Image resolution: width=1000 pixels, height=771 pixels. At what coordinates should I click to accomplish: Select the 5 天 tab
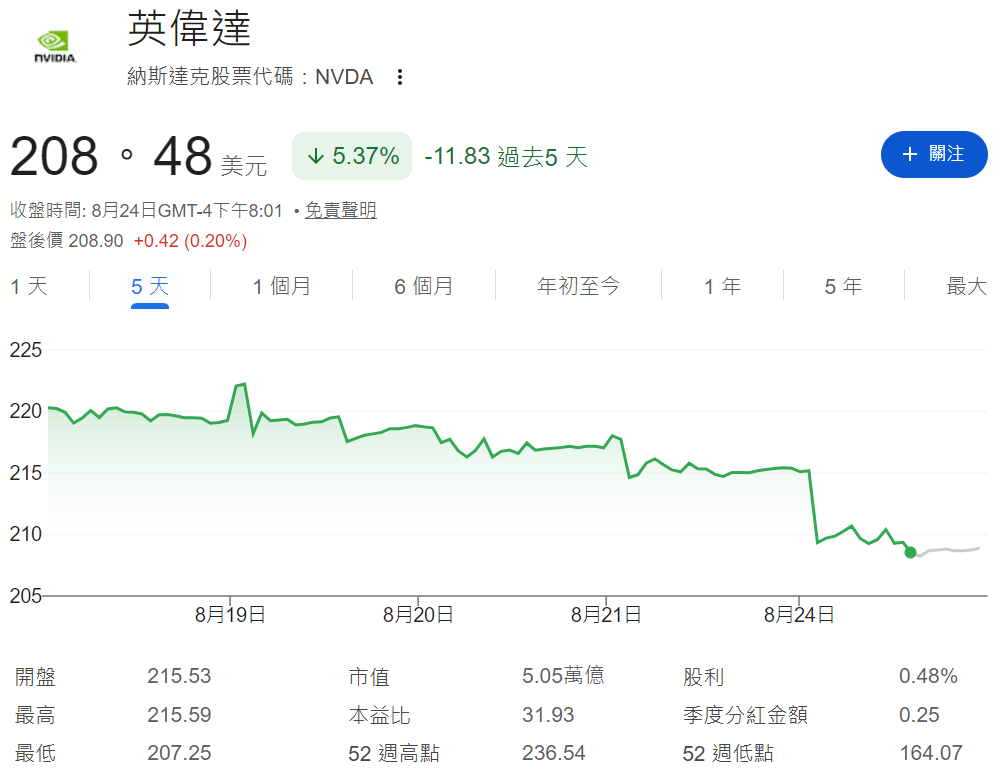click(x=150, y=286)
